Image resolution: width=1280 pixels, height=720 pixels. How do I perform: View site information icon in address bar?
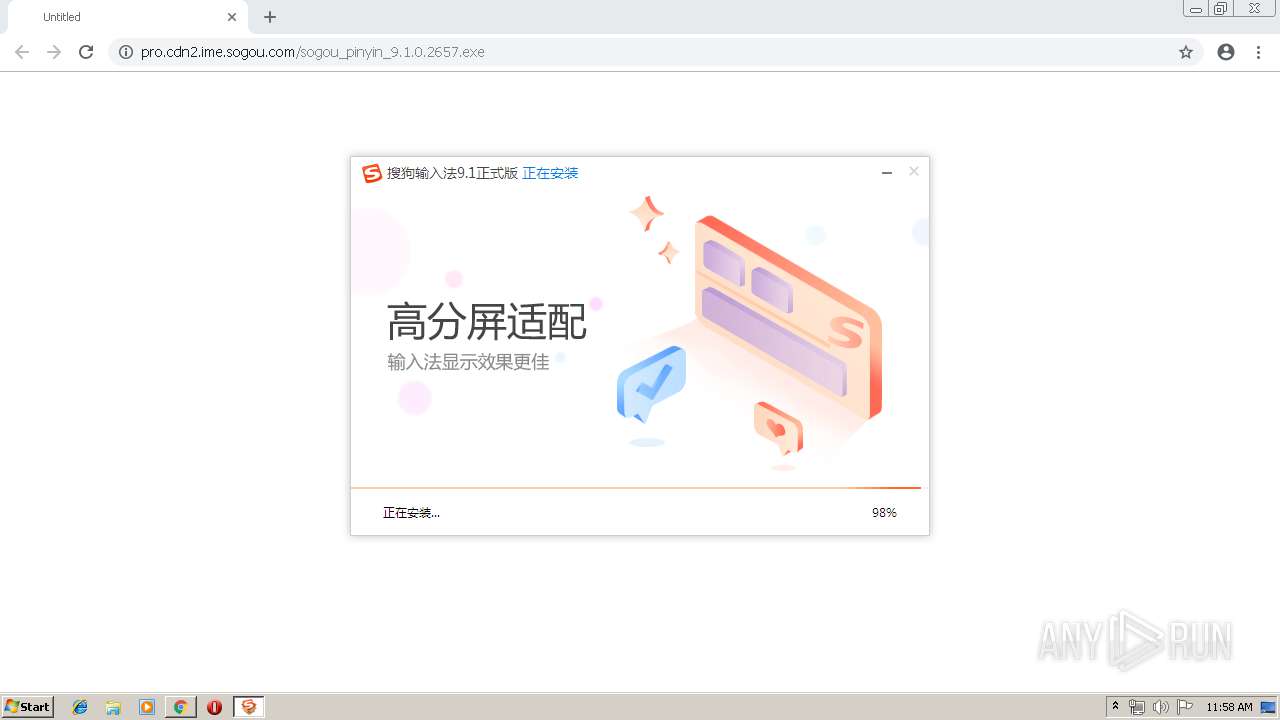tap(125, 52)
